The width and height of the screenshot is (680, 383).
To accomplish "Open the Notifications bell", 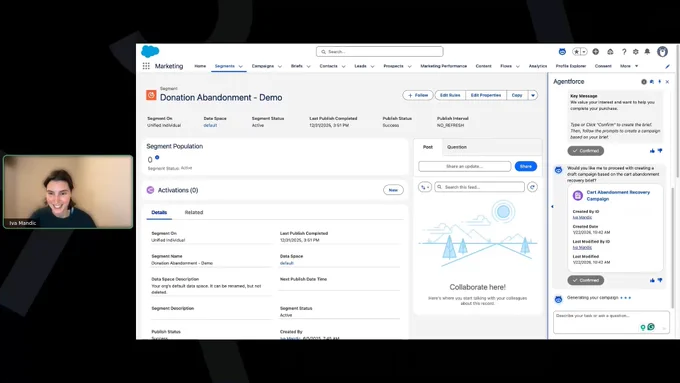I will pyautogui.click(x=647, y=52).
